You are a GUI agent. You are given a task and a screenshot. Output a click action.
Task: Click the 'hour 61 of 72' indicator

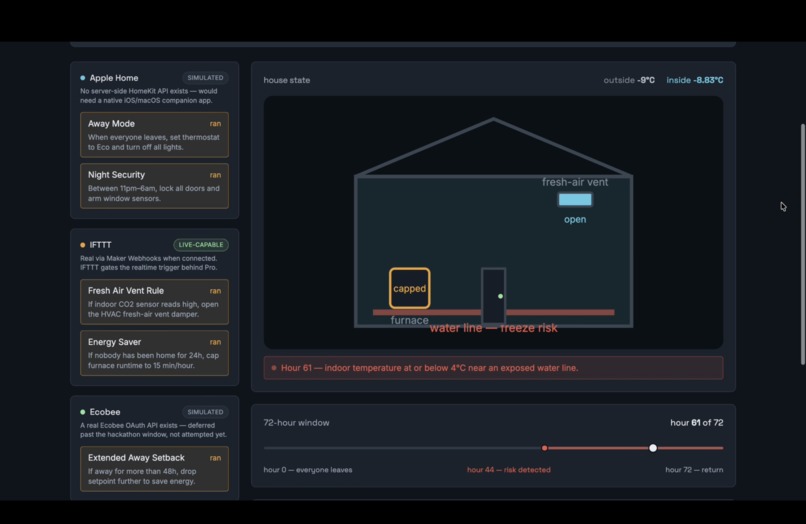point(697,423)
